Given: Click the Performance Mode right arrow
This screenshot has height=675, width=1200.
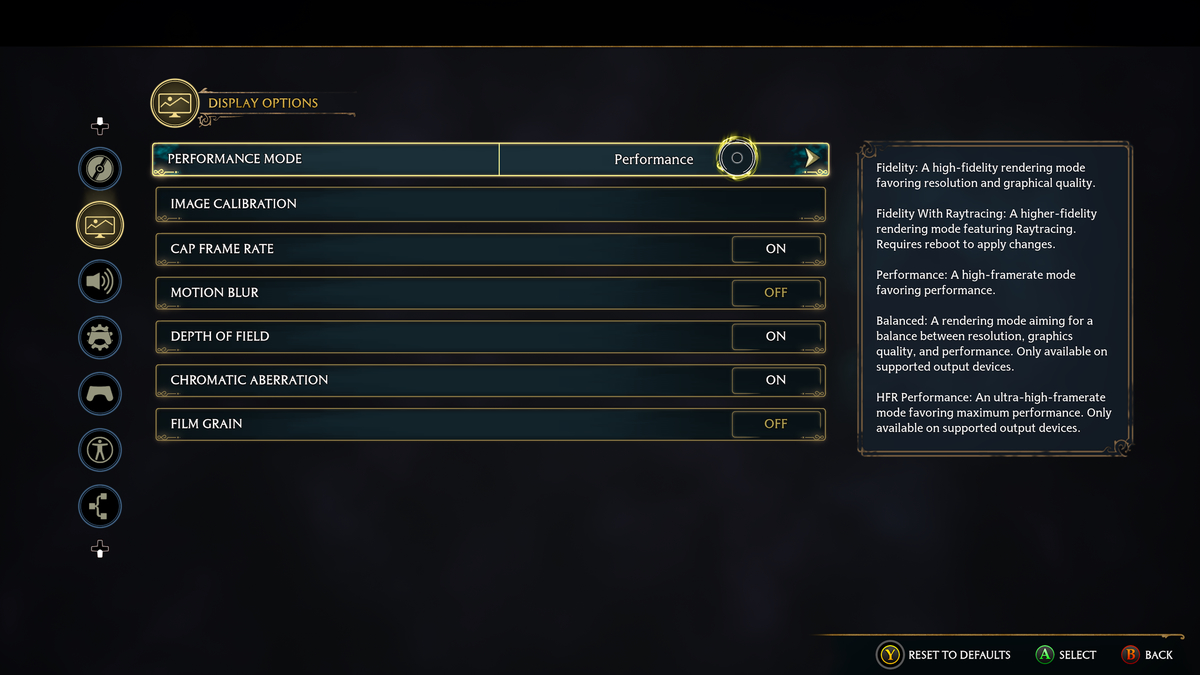Looking at the screenshot, I should (x=812, y=157).
